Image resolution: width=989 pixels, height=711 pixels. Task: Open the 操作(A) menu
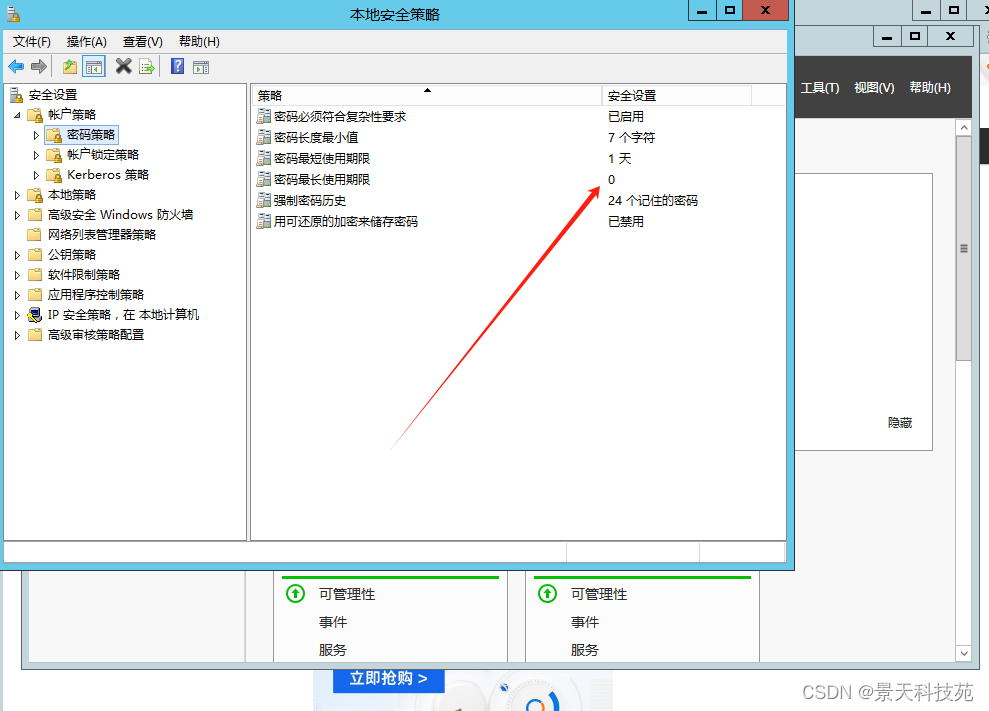coord(86,42)
